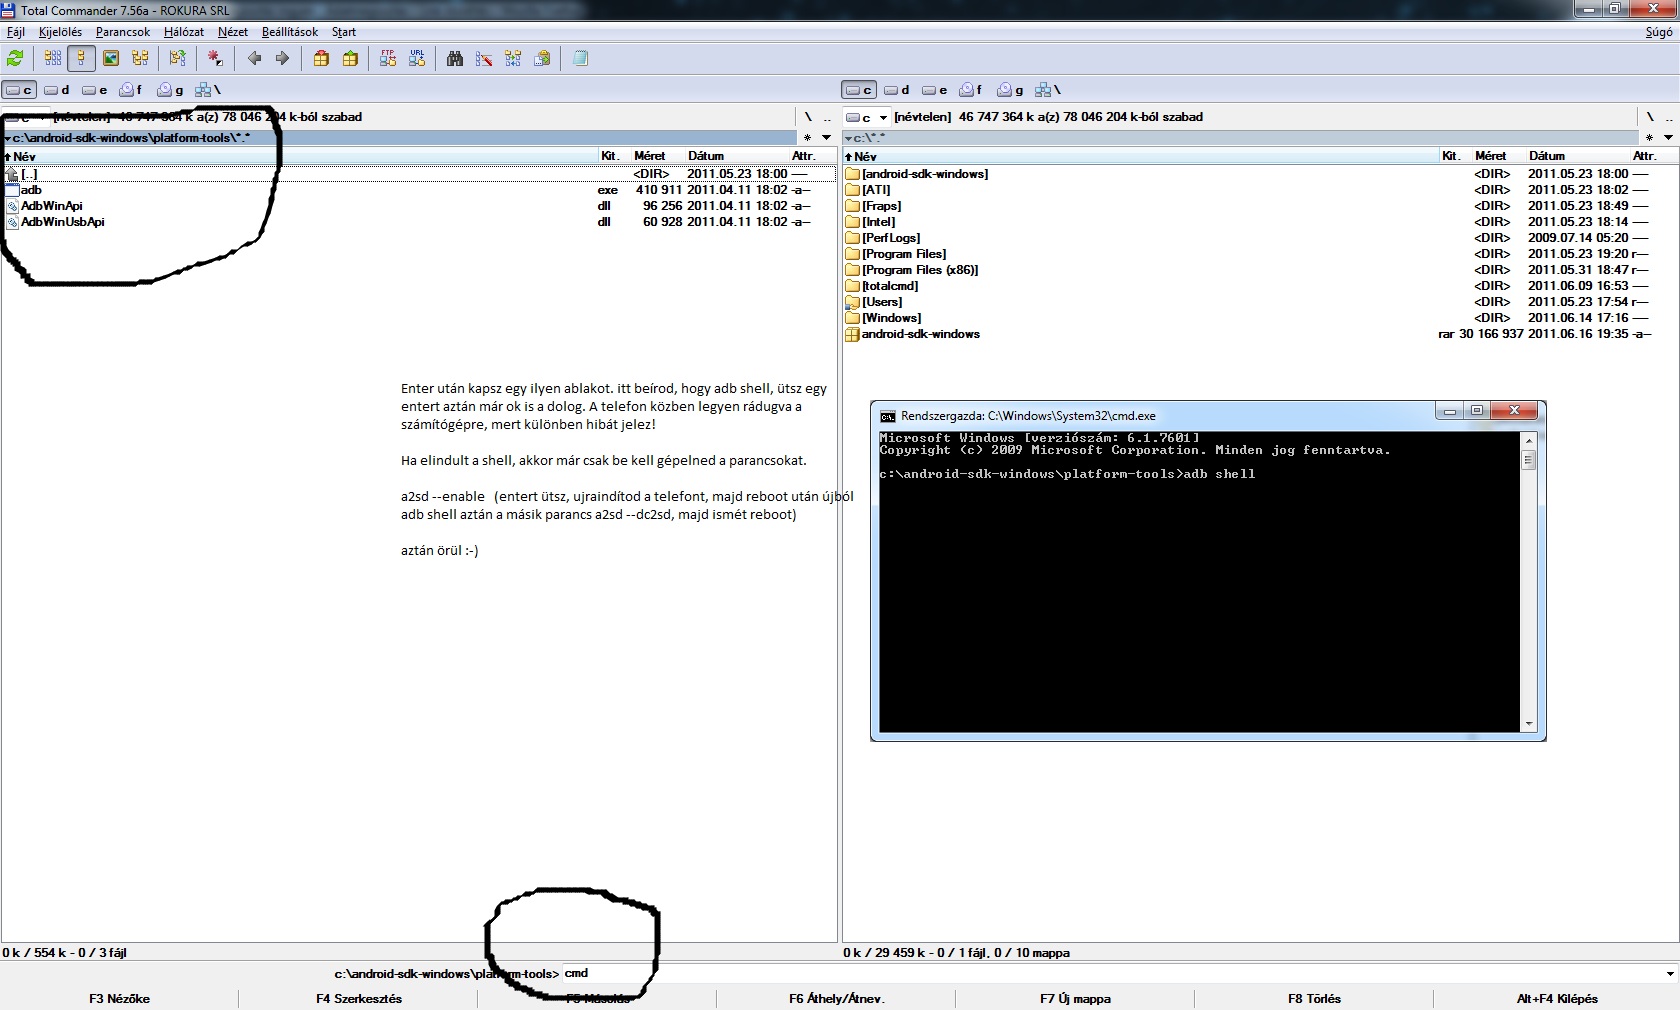Open the Hálózat menu
This screenshot has height=1010, width=1680.
click(x=184, y=32)
